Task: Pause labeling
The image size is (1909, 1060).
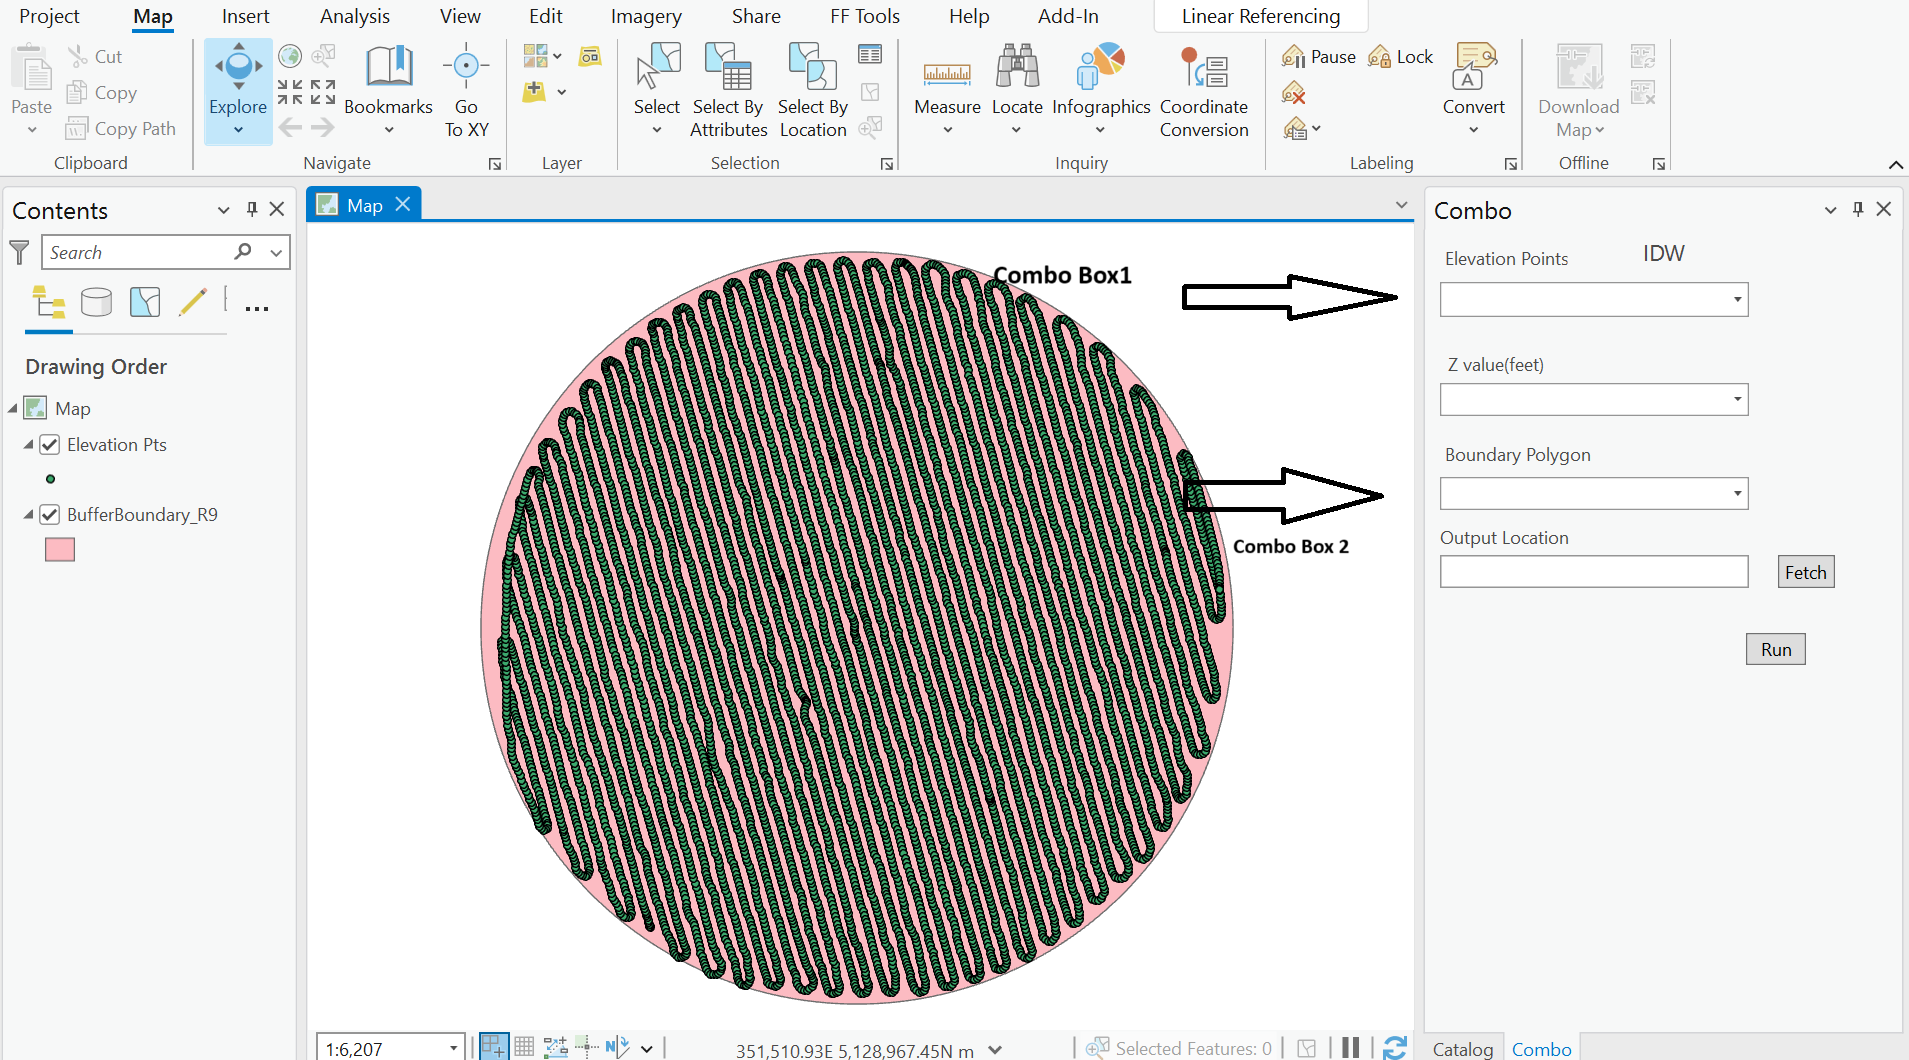Action: [x=1319, y=57]
